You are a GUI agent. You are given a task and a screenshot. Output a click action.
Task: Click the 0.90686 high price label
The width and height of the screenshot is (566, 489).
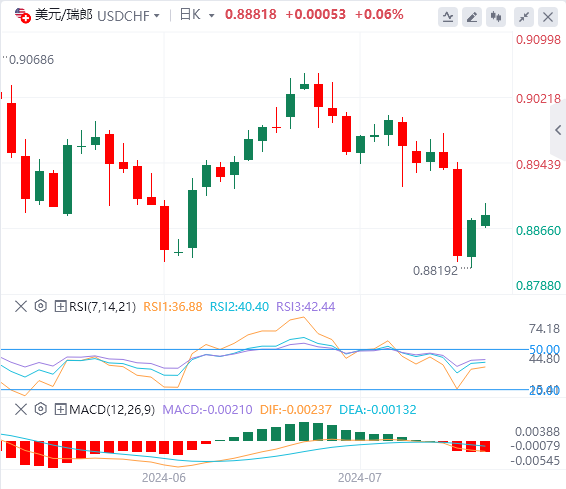(x=31, y=60)
